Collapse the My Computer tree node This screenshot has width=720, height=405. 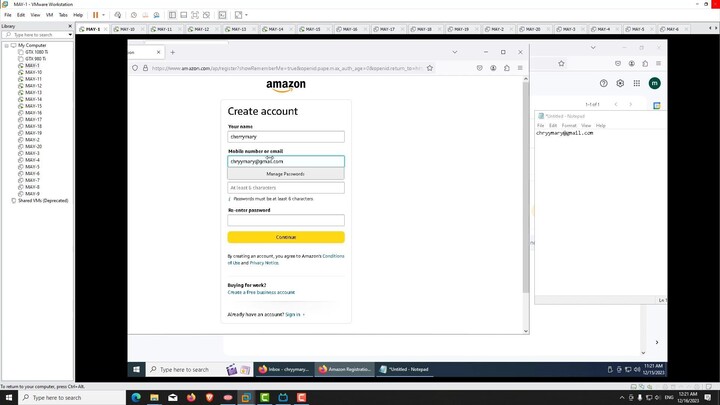pos(6,45)
